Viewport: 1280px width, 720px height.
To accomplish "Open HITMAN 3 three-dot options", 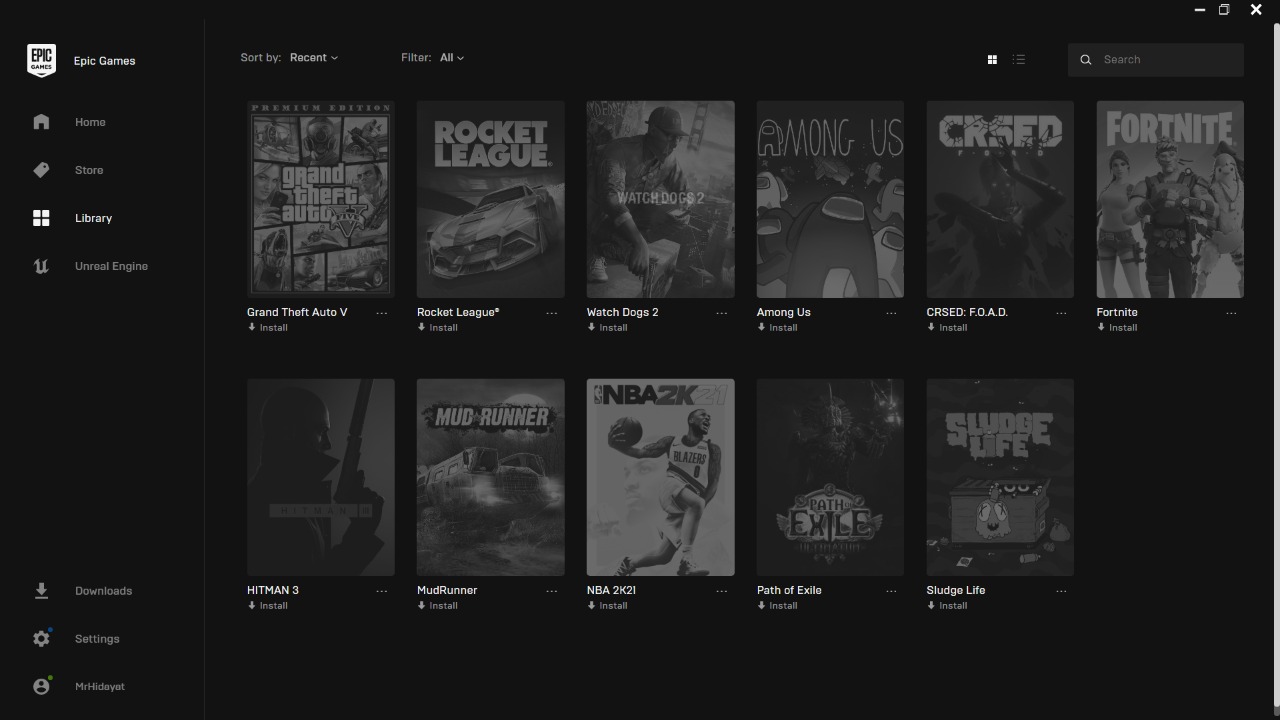I will click(382, 591).
